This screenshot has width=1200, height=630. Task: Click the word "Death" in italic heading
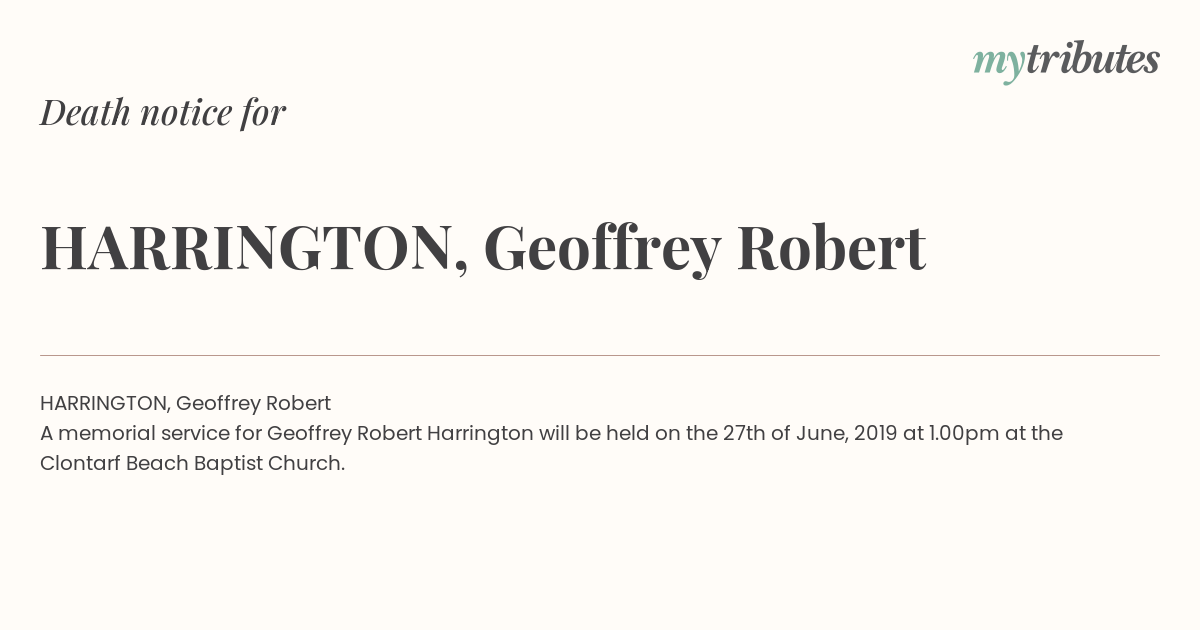tap(85, 112)
